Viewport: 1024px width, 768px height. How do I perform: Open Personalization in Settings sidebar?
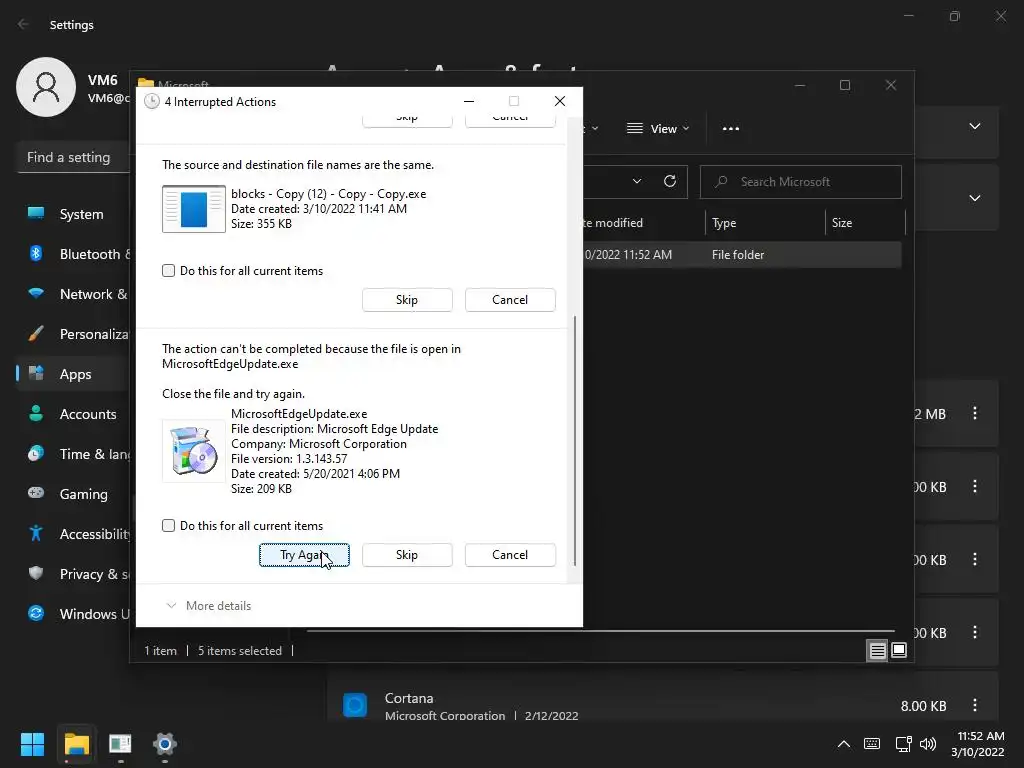tap(73, 334)
